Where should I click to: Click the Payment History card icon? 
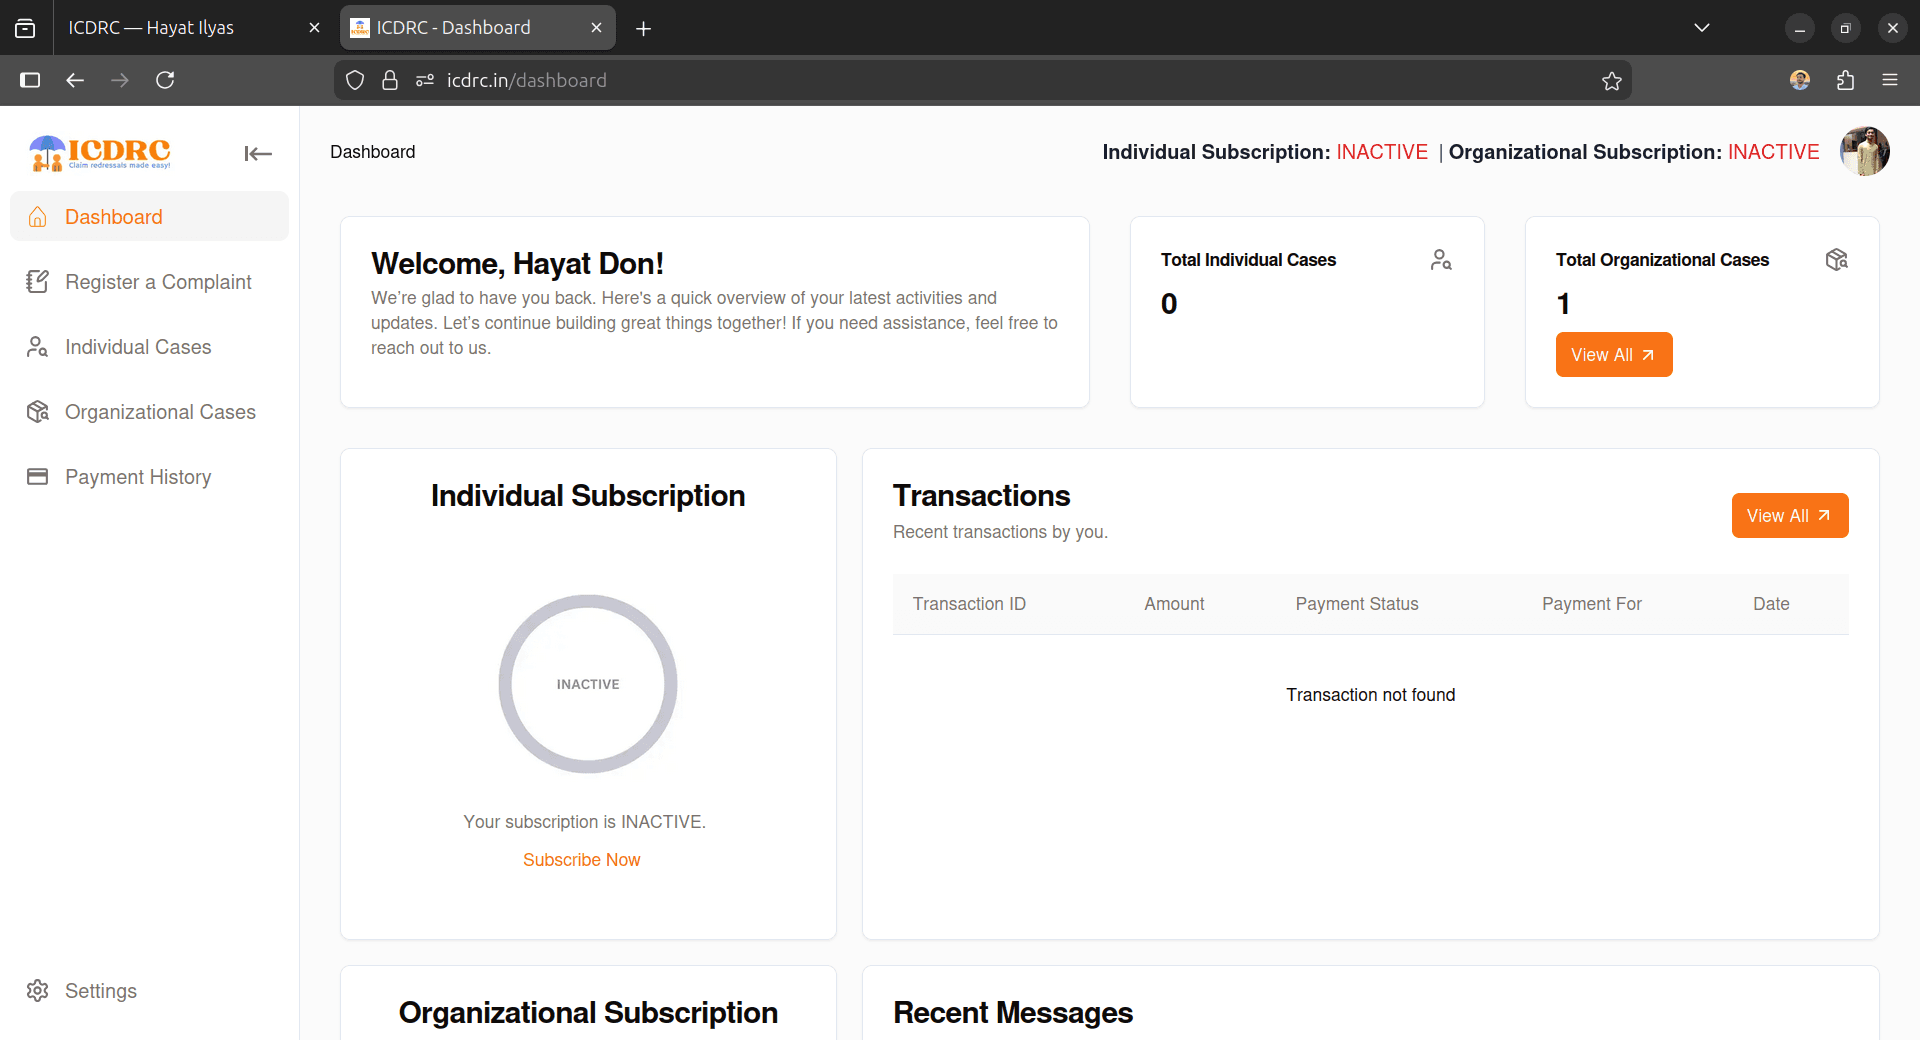tap(38, 477)
